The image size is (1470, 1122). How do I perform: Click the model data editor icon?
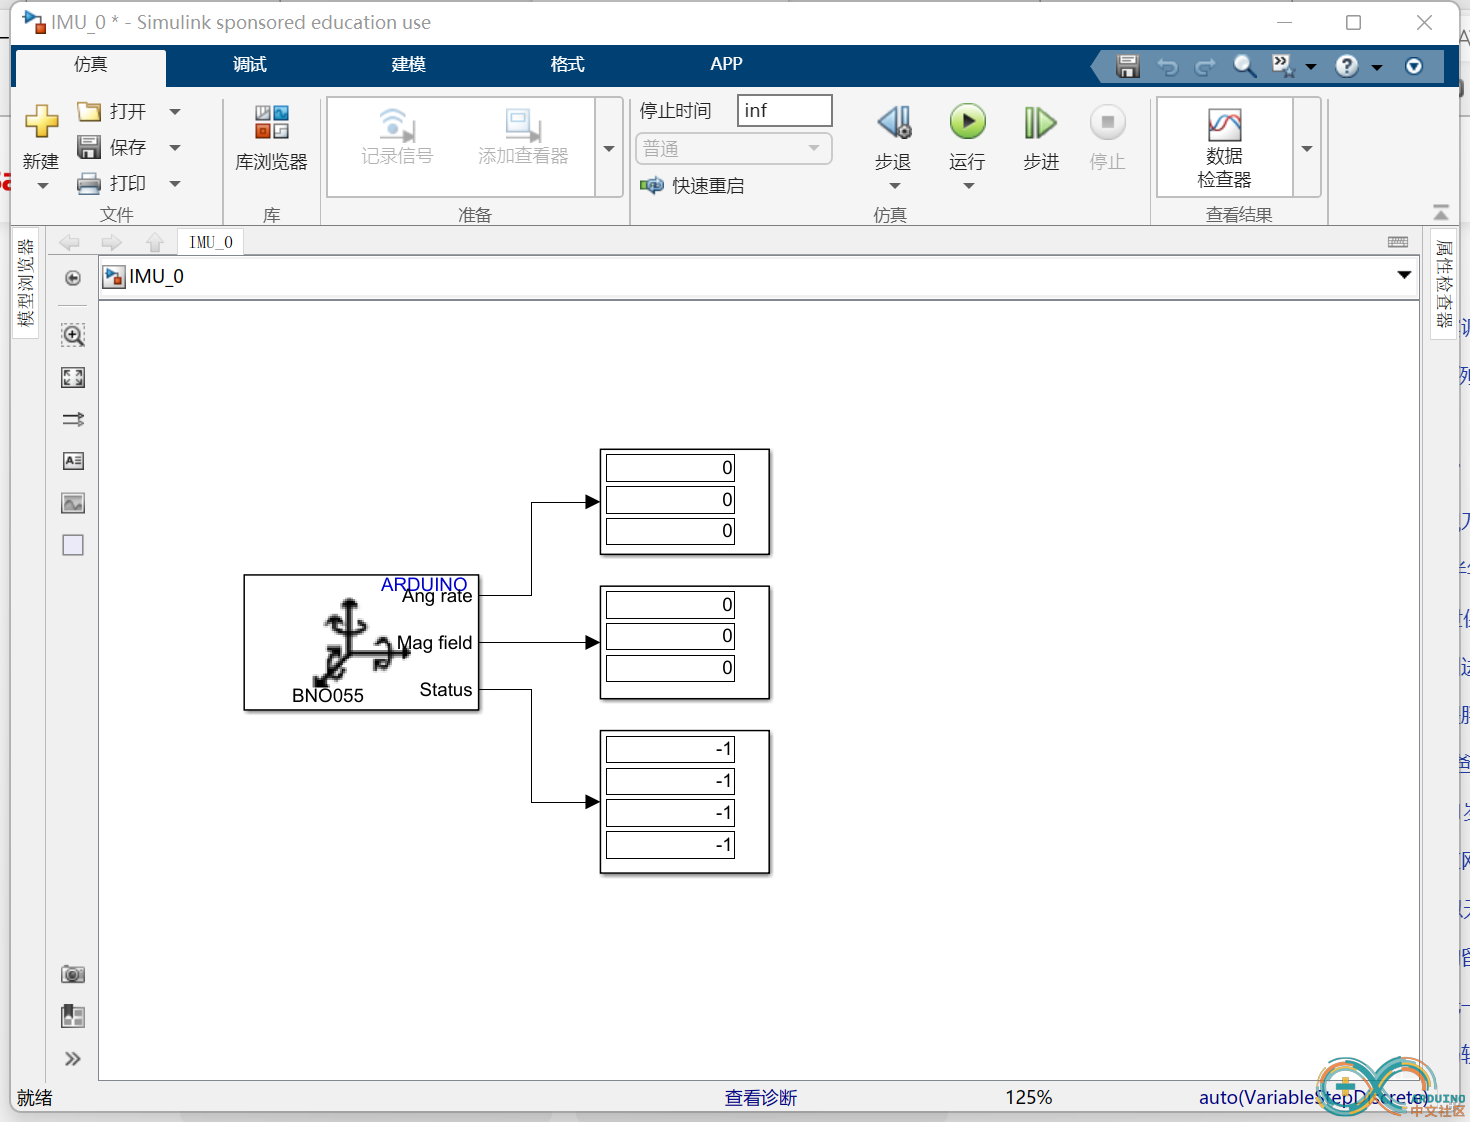pos(73,1016)
